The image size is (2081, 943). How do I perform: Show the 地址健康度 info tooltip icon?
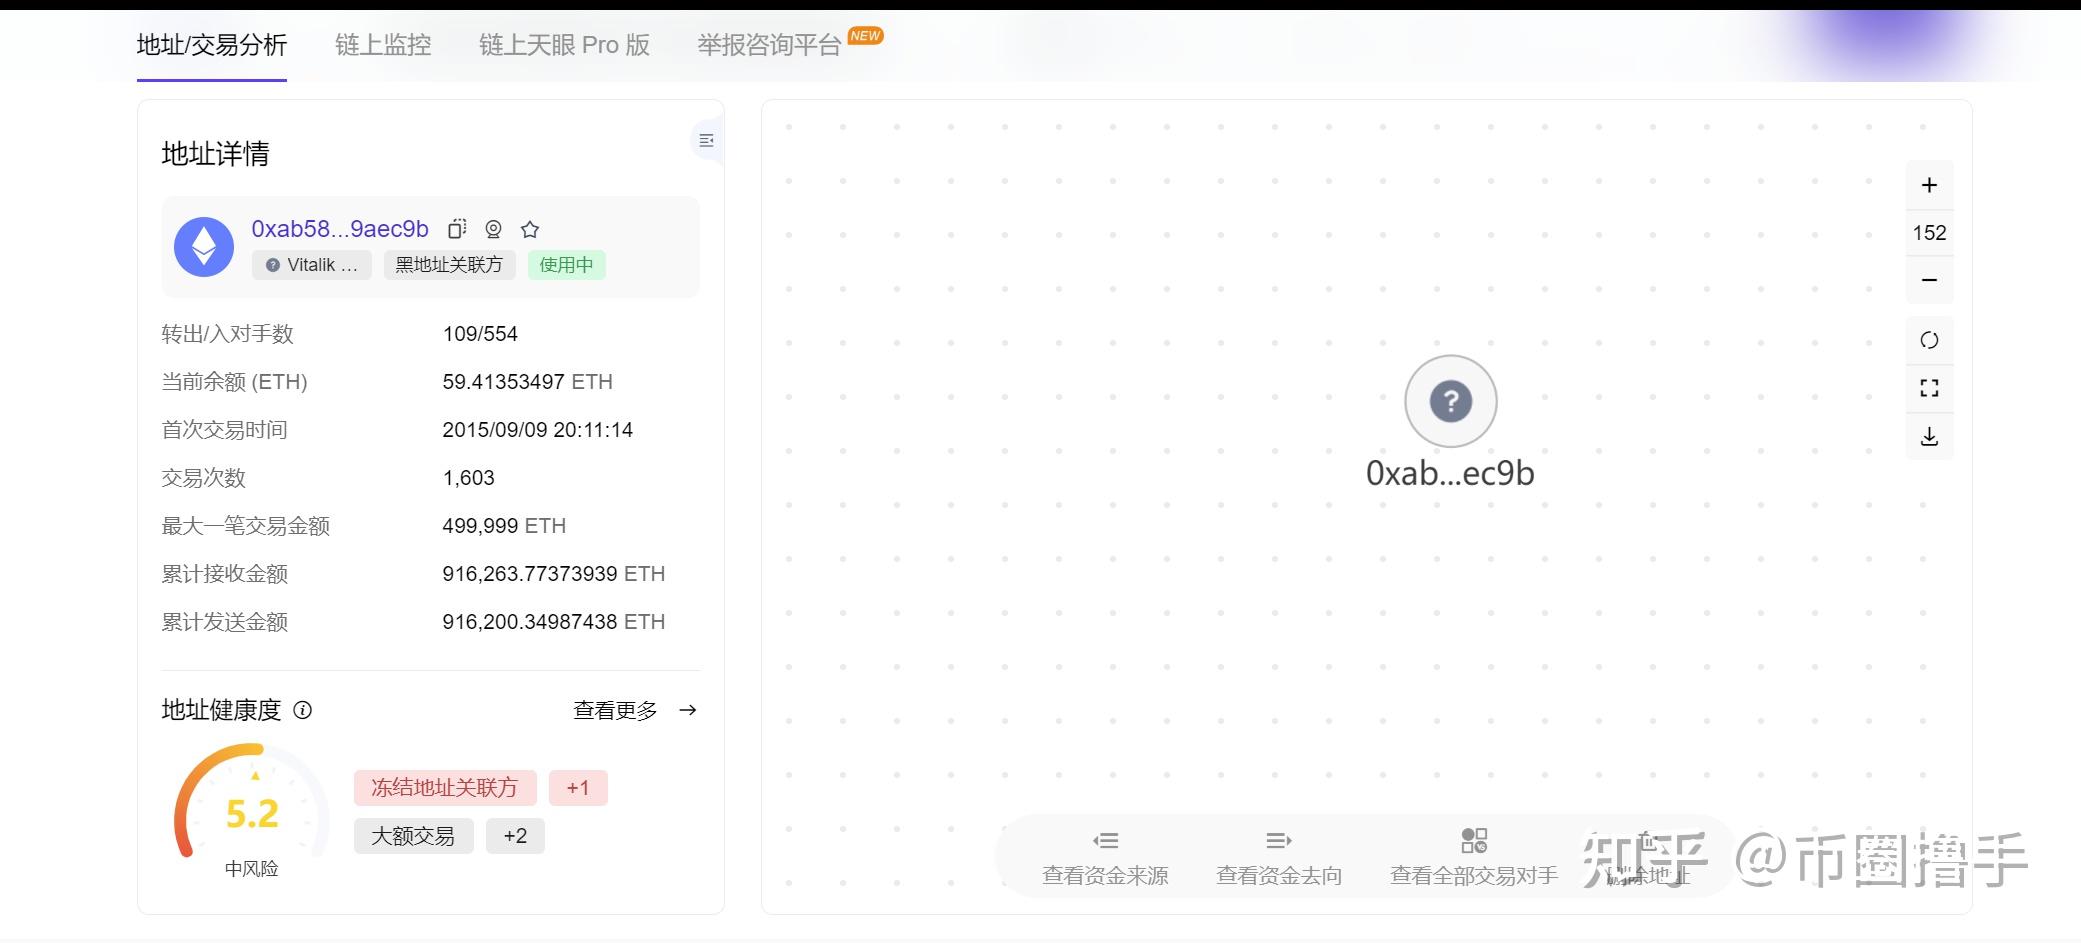pos(302,710)
